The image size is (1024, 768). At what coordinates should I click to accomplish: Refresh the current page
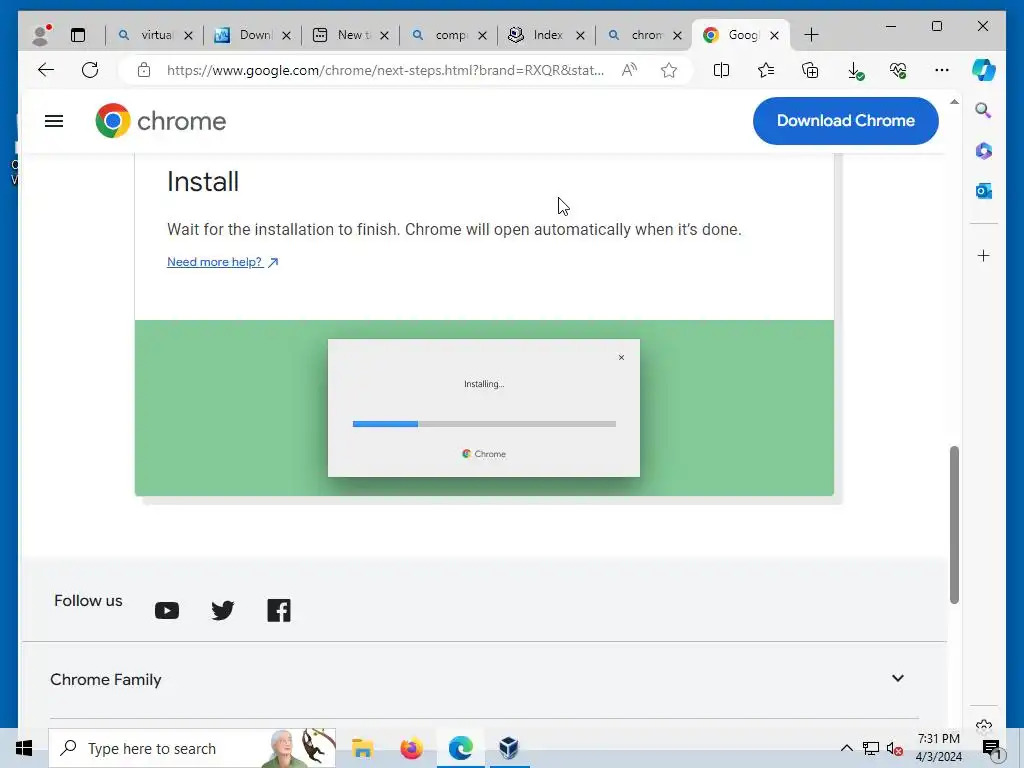[90, 70]
